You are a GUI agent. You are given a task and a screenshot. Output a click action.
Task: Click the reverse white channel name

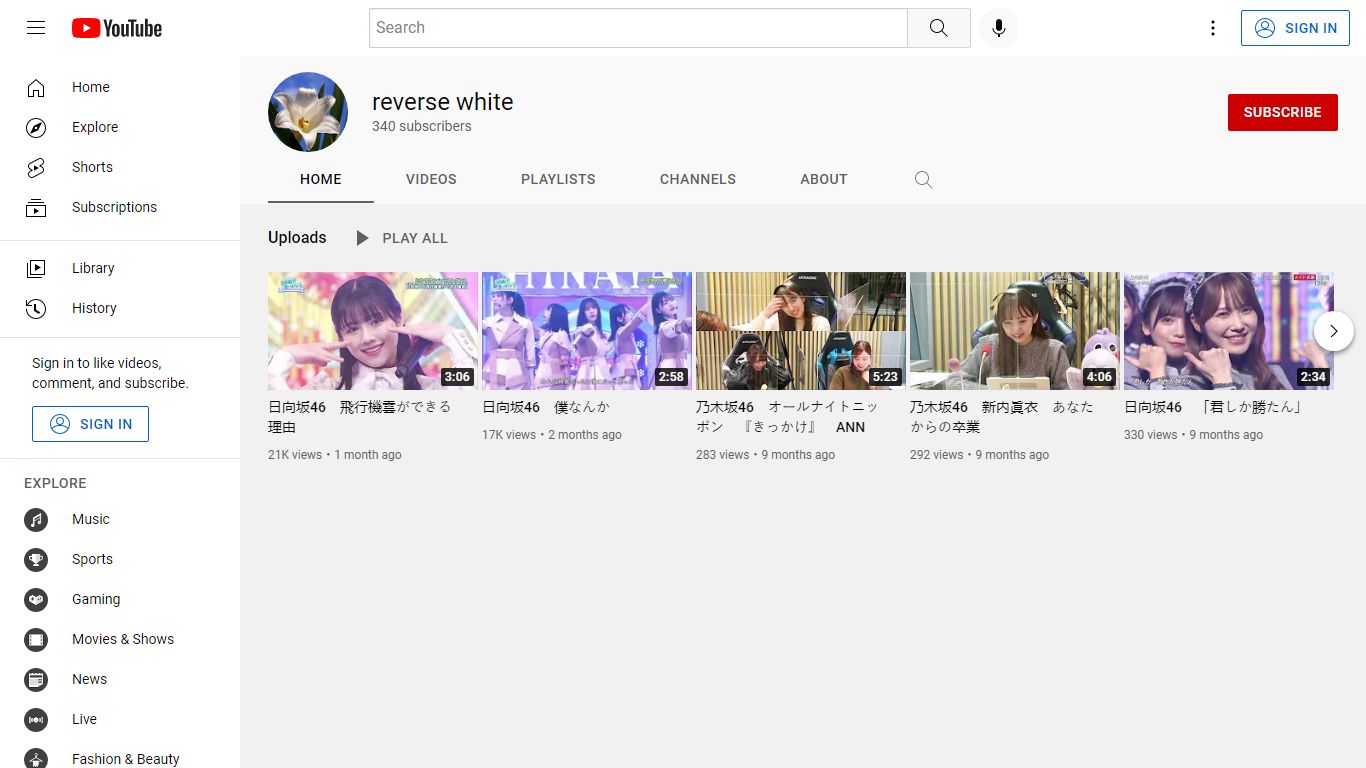click(442, 102)
